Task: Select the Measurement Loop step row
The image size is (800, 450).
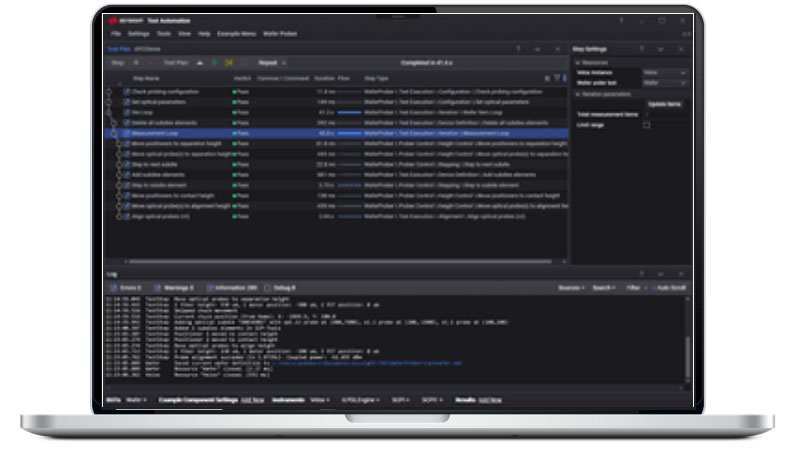Action: [337, 133]
